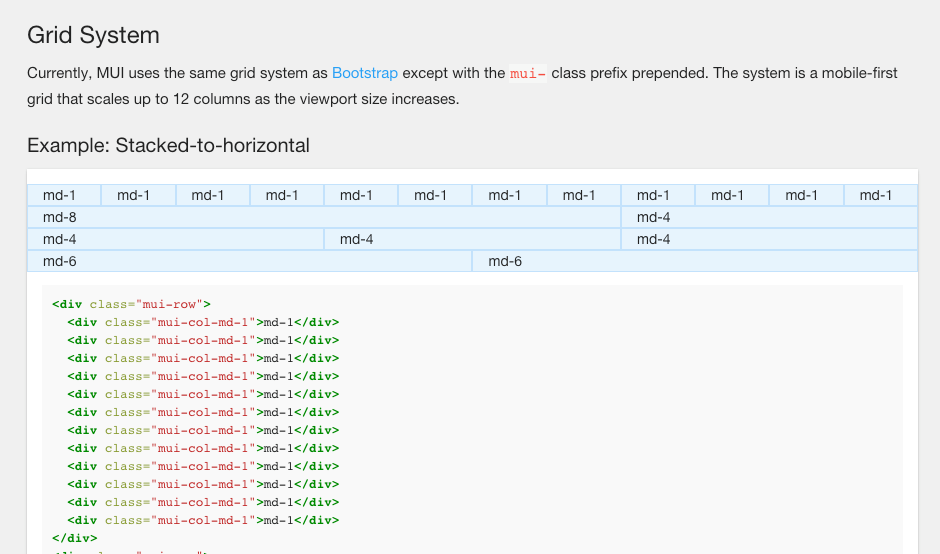This screenshot has height=554, width=940.
Task: Click the md-4 cell beside md-8
Action: (x=769, y=217)
